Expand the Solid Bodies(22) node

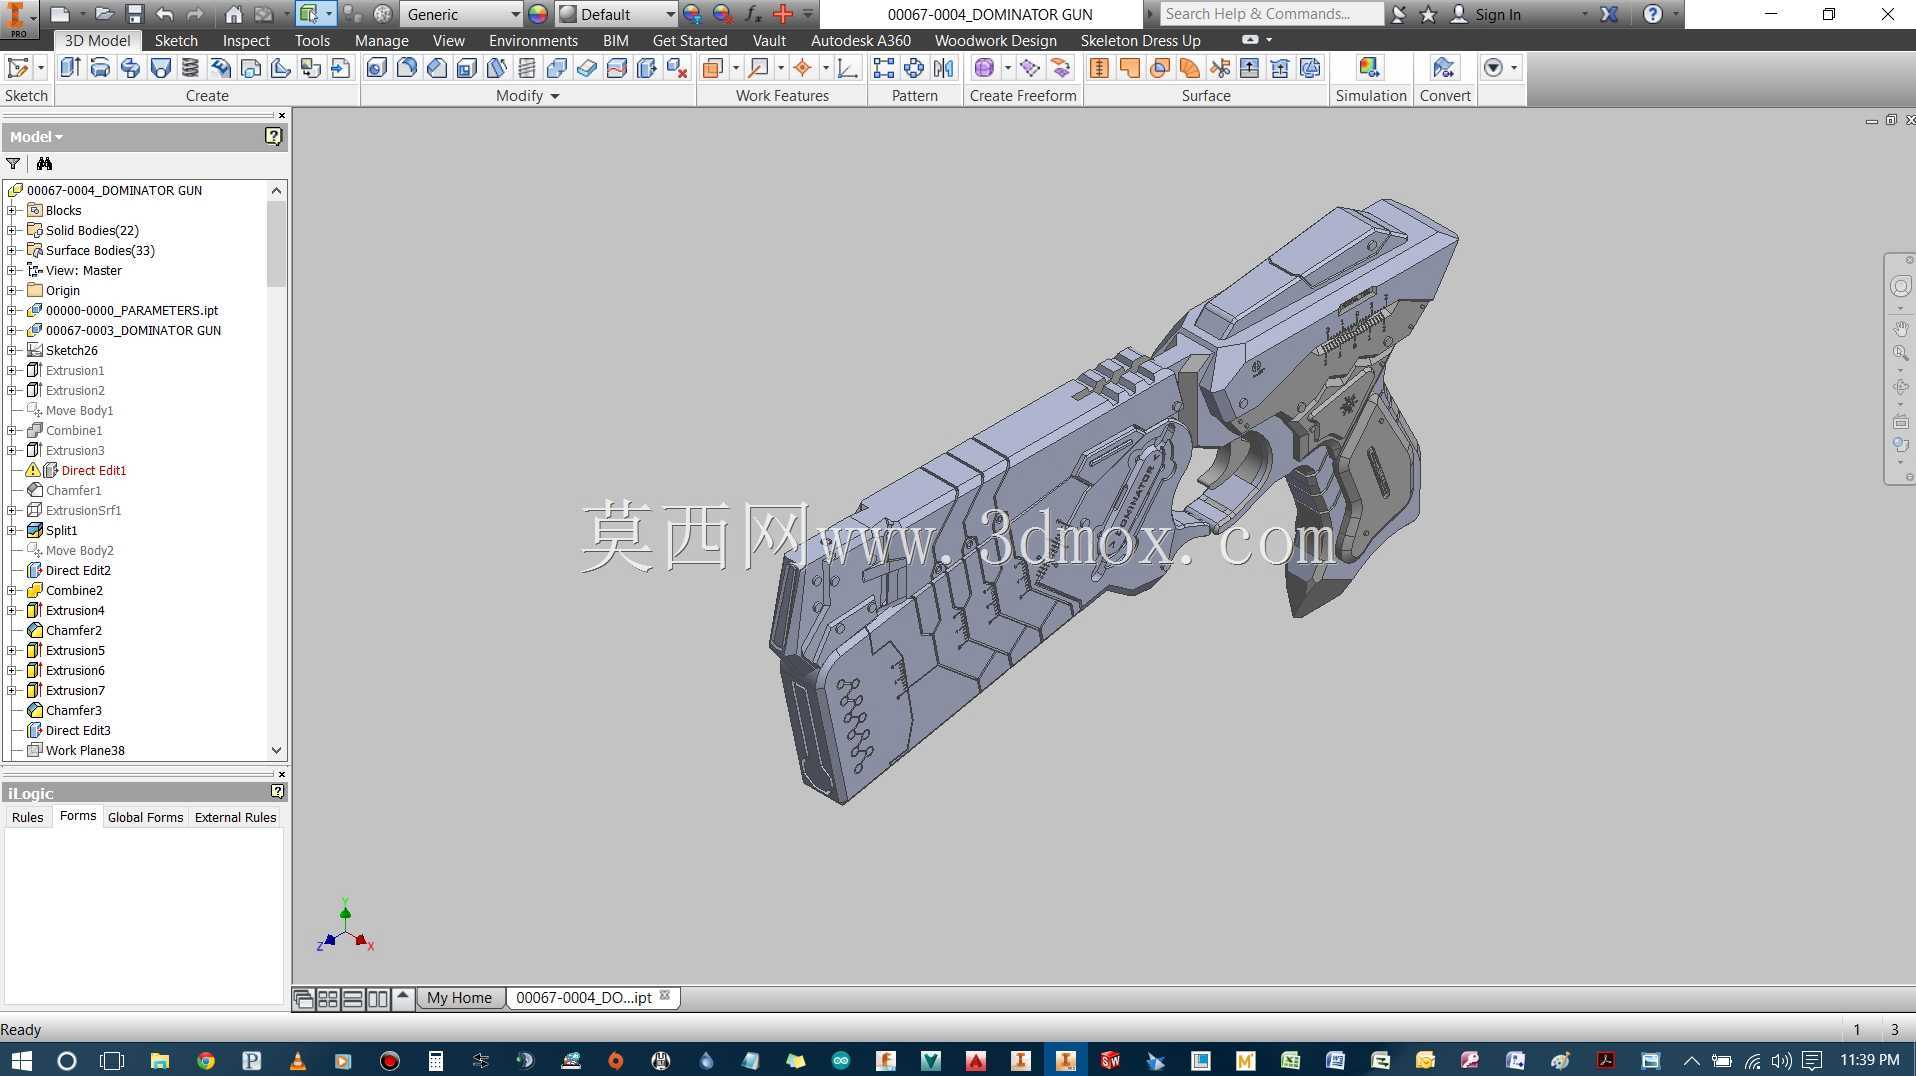click(12, 230)
